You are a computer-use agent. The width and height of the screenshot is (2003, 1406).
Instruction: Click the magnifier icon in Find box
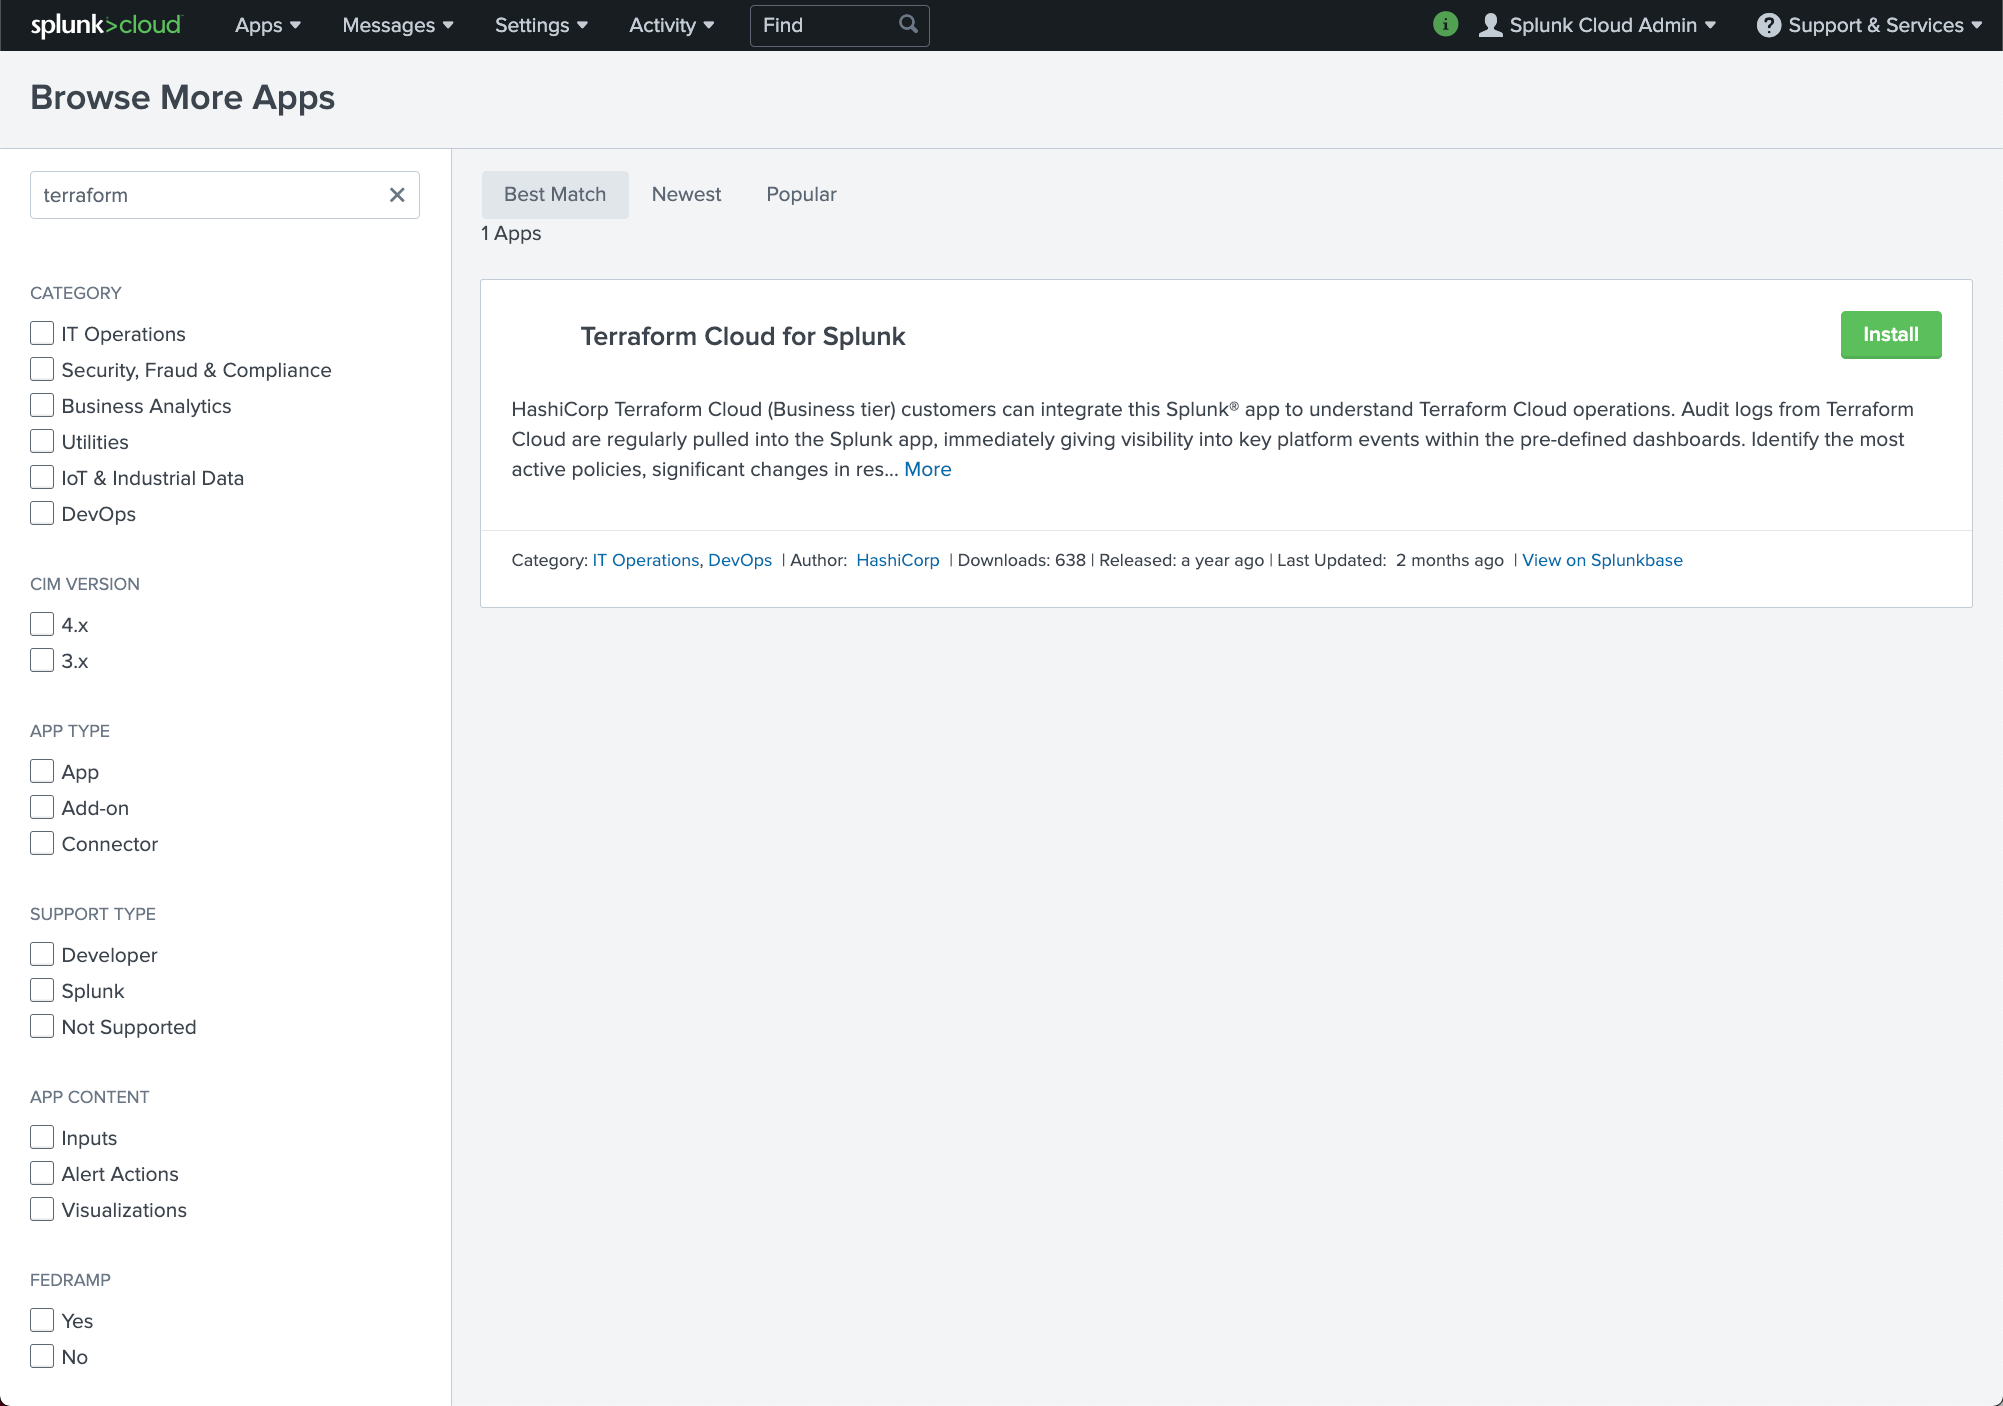pos(908,24)
